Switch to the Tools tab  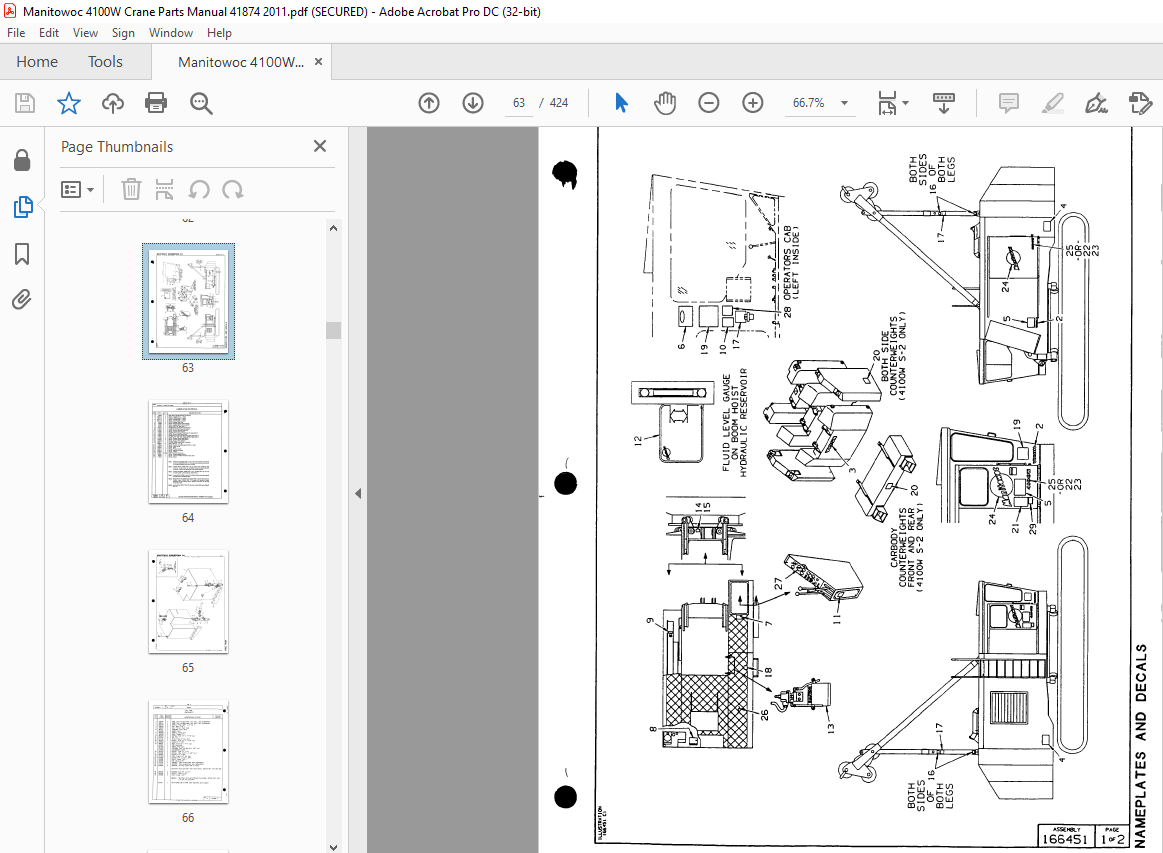point(105,62)
